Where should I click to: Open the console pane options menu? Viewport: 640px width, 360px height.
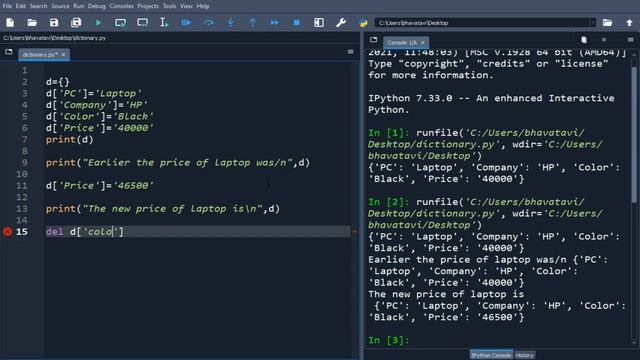coord(631,40)
